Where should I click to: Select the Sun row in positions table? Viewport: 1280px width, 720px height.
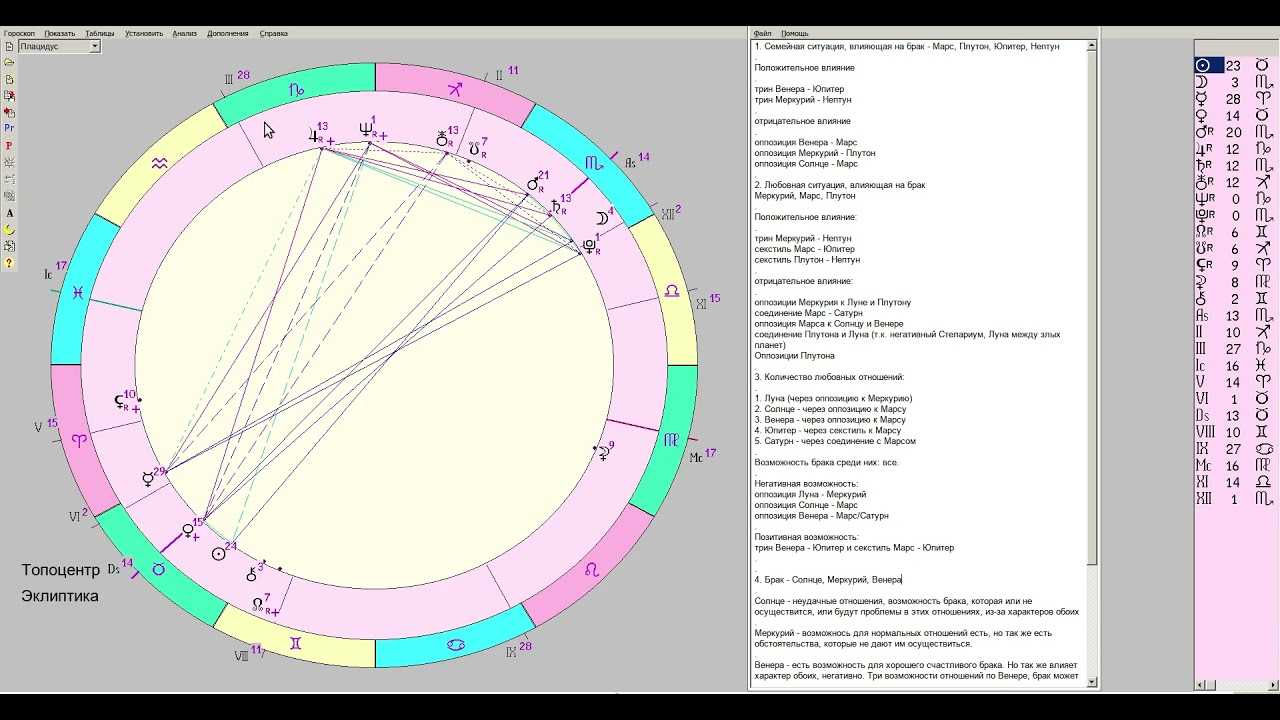click(x=1237, y=66)
